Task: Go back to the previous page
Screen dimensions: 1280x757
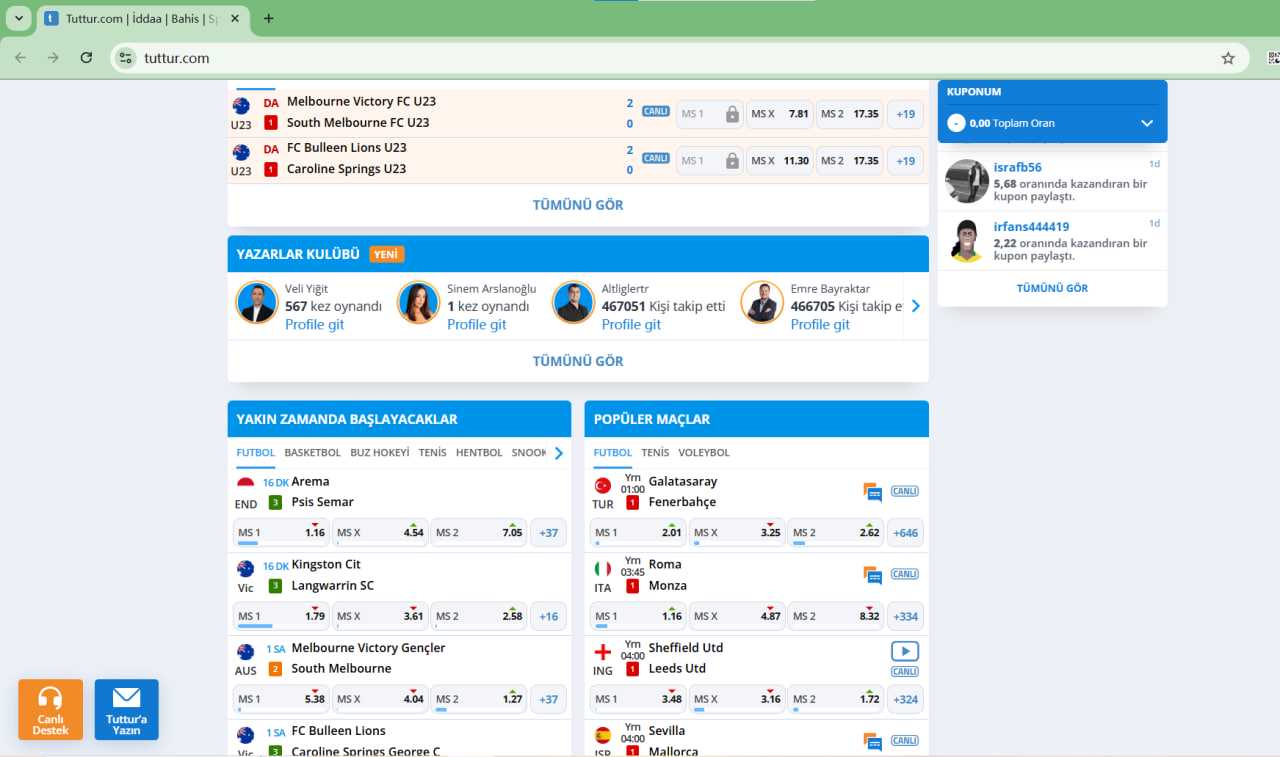Action: (20, 58)
